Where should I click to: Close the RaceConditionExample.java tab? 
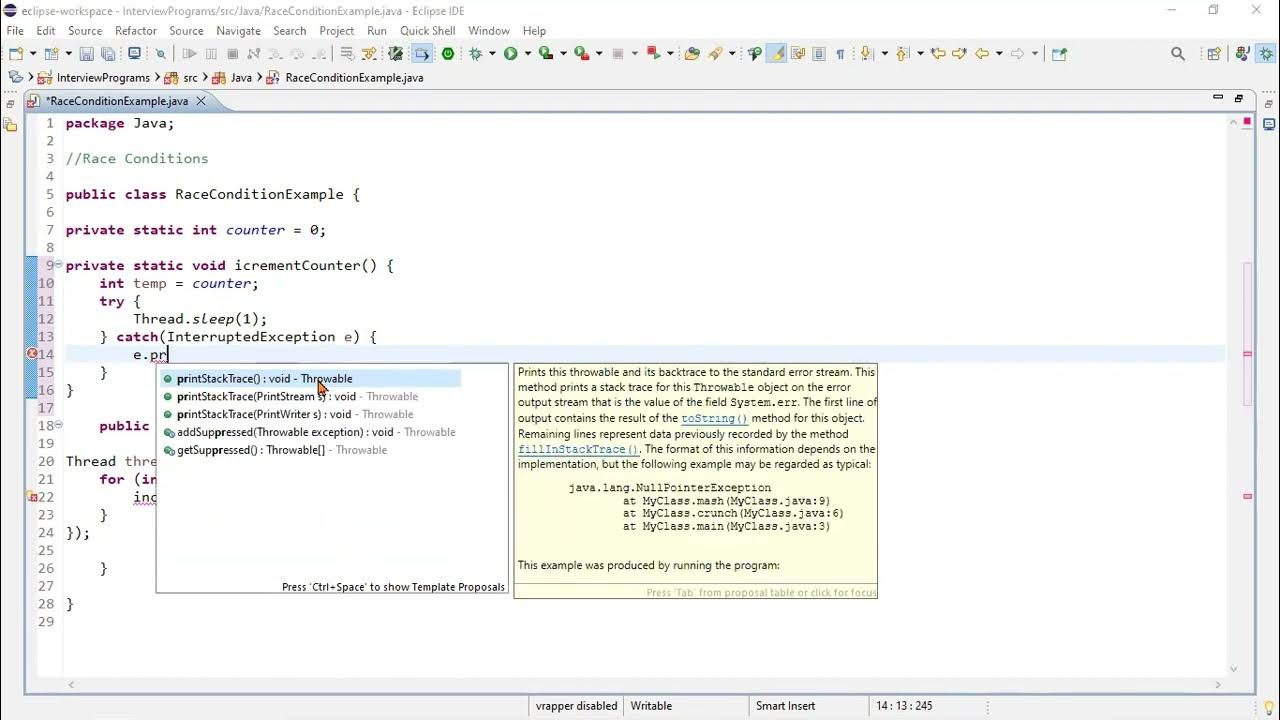tap(200, 101)
